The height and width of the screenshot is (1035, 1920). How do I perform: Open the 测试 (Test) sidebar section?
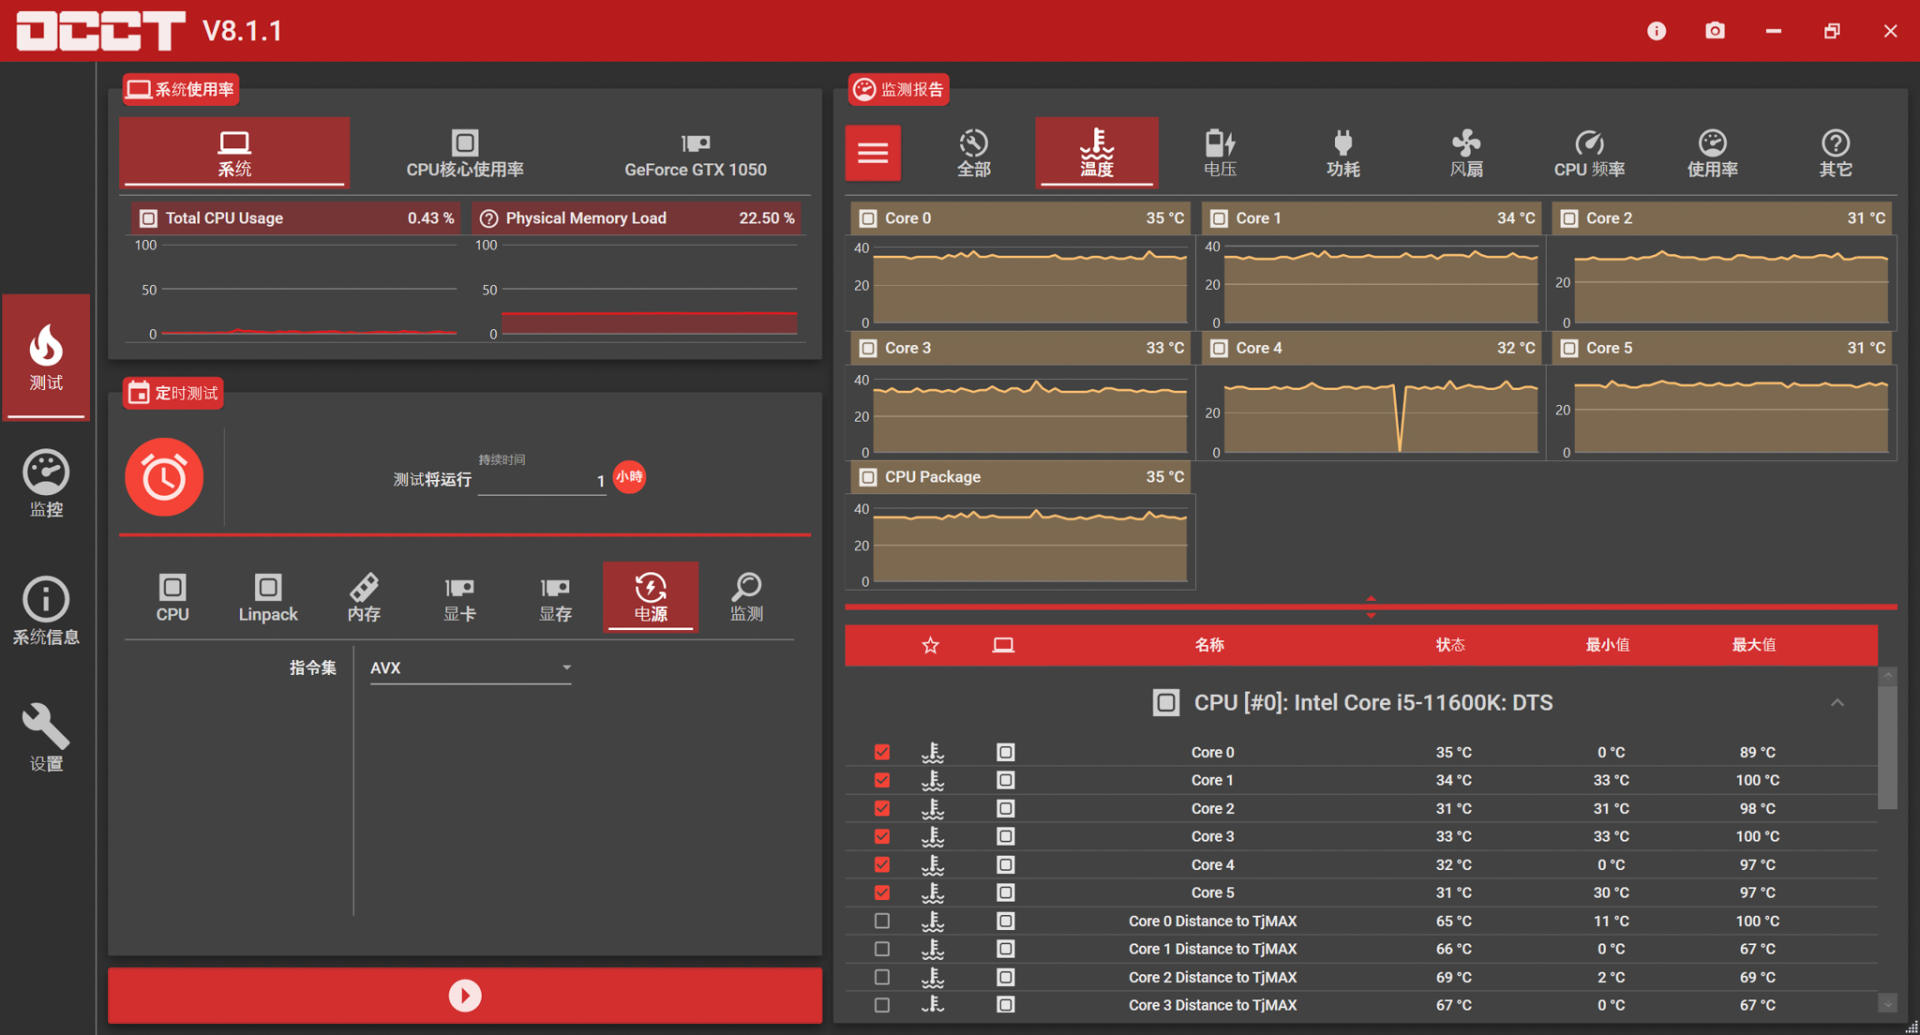click(46, 357)
